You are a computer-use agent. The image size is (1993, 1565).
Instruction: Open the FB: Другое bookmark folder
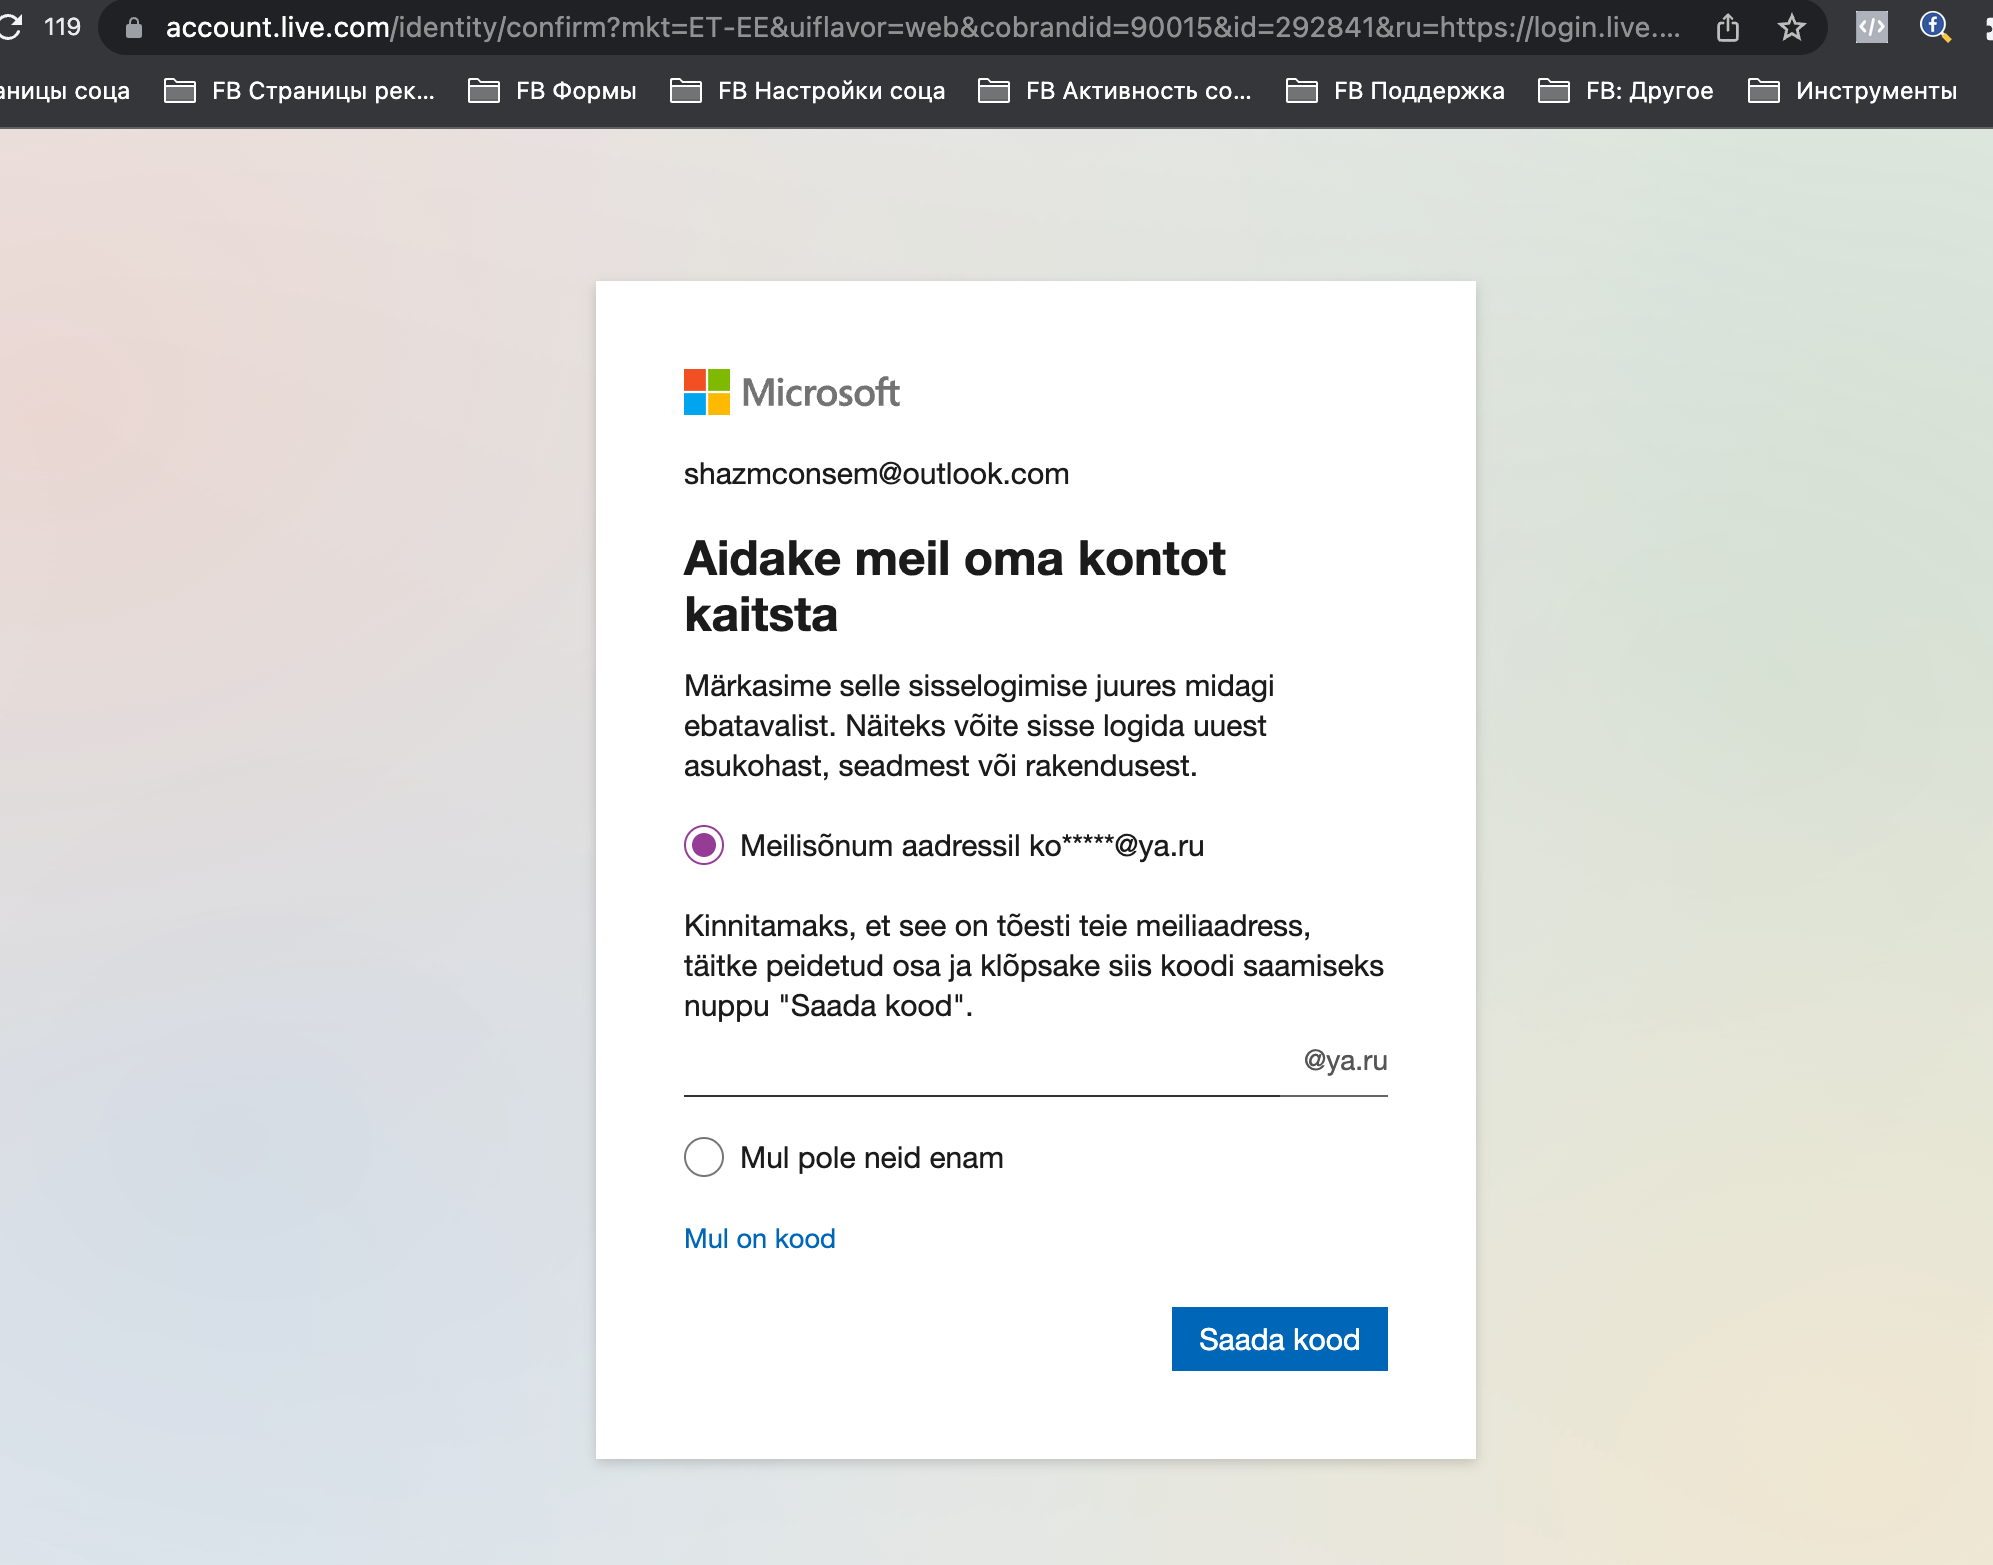[1626, 91]
